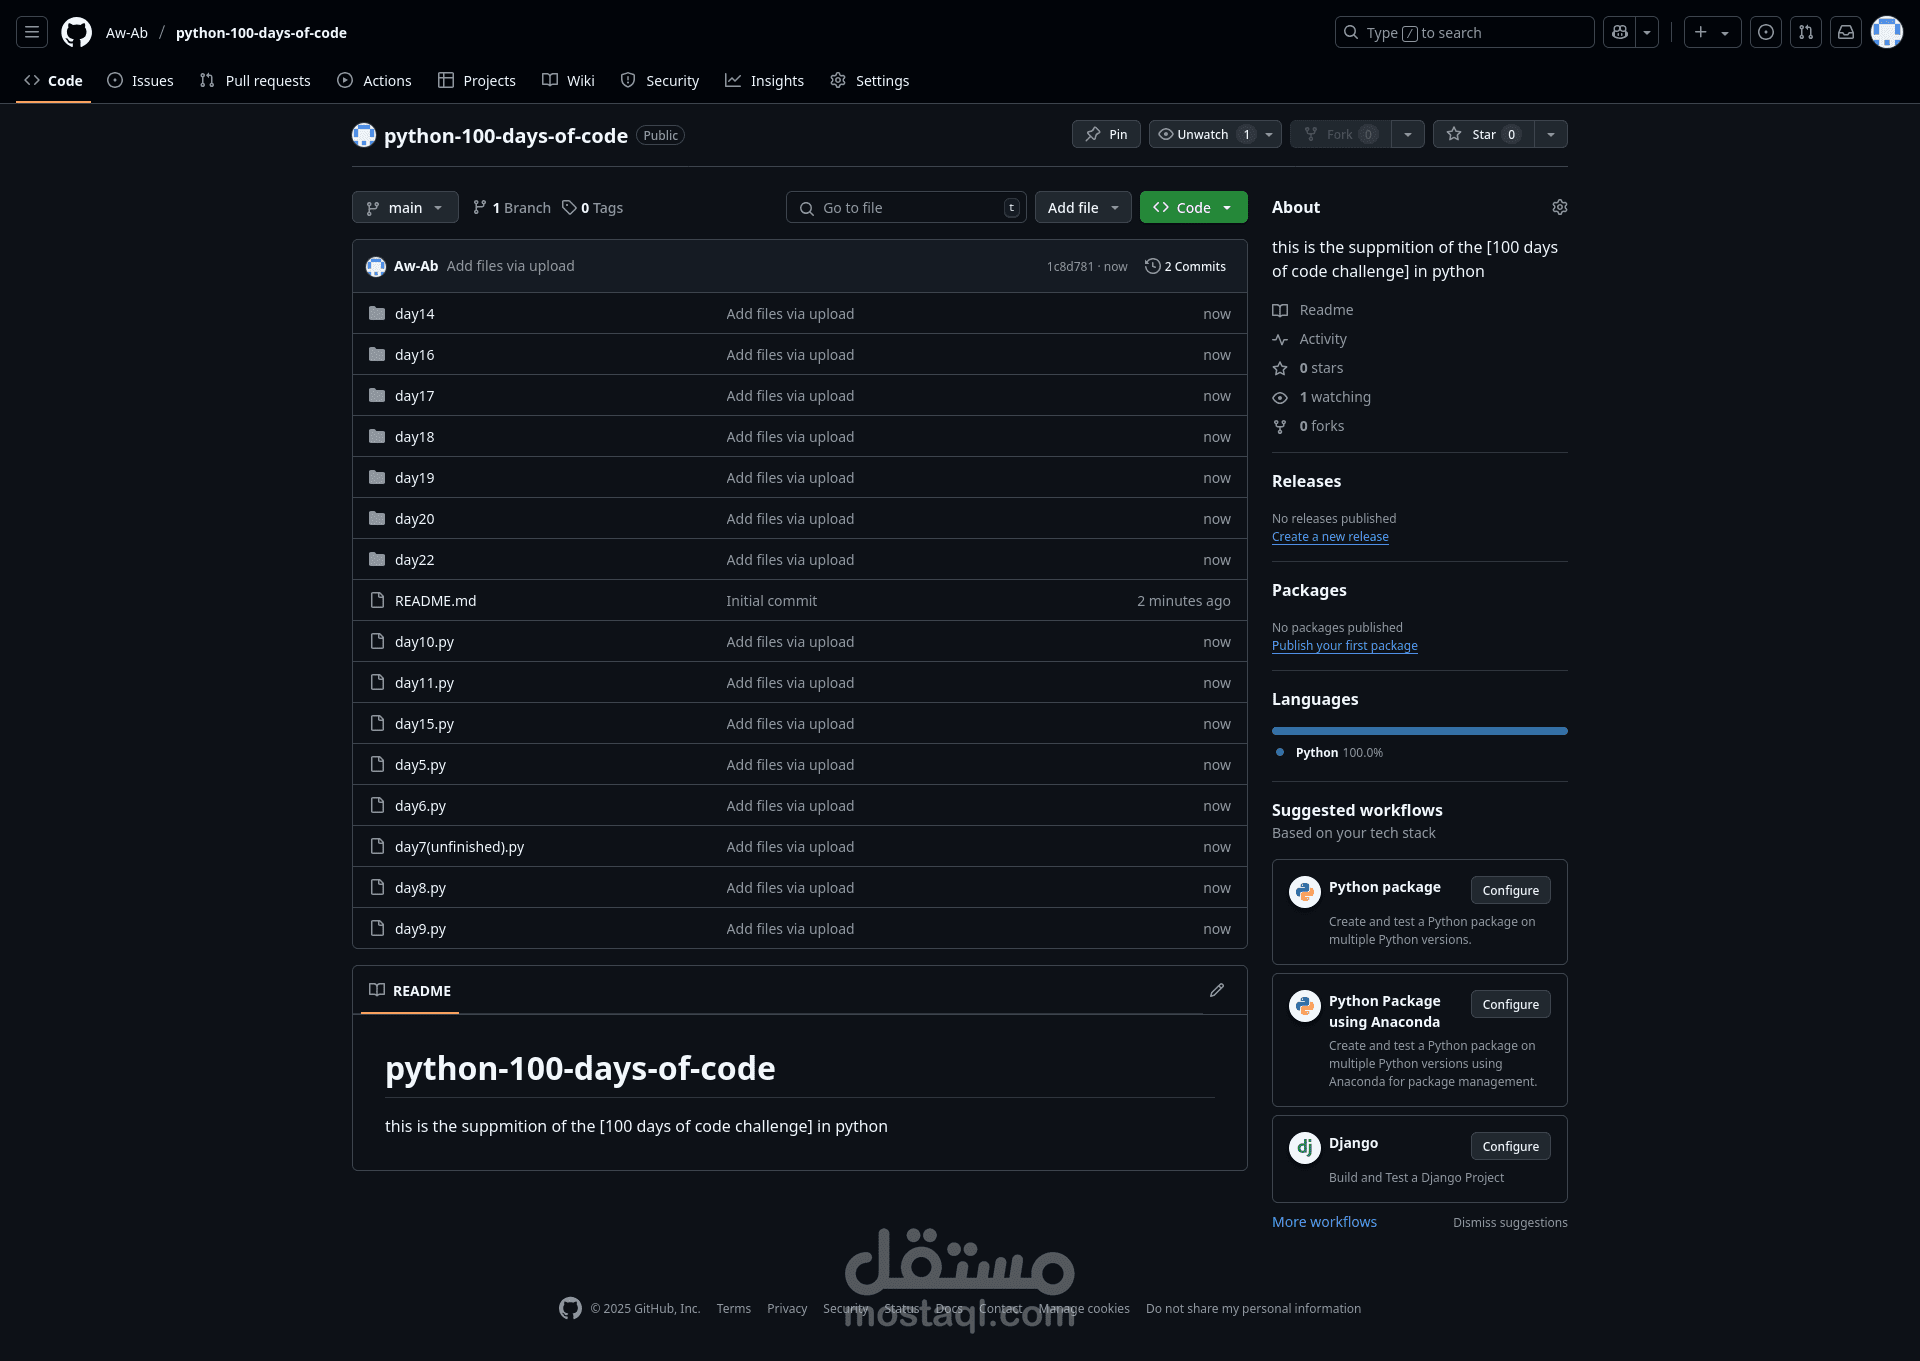
Task: Click the Python package workflow logo
Action: [1305, 891]
